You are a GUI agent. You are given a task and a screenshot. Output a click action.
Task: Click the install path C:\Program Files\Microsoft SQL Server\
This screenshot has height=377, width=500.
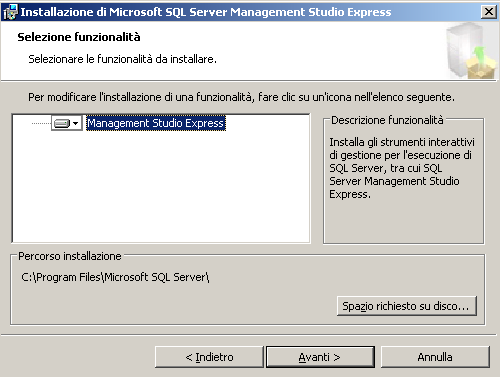point(115,277)
